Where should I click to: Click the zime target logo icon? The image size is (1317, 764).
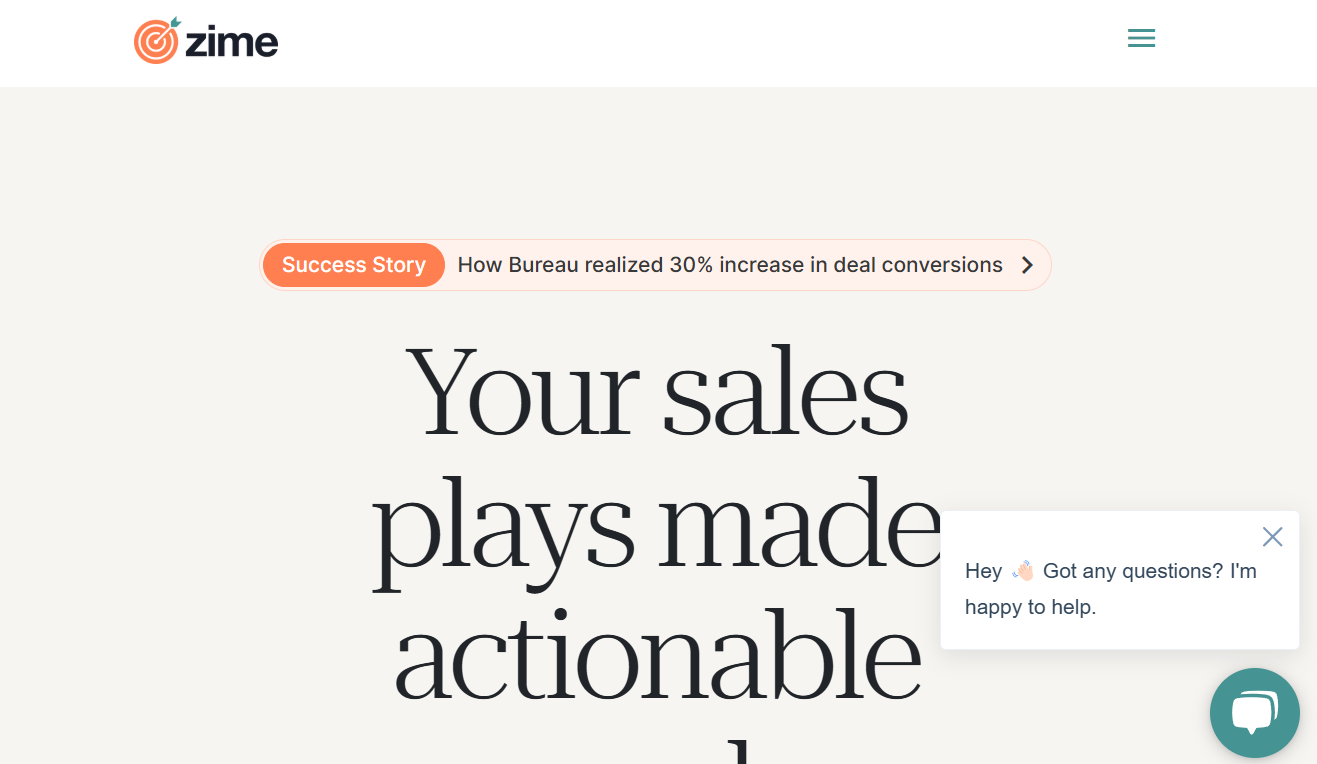coord(156,41)
